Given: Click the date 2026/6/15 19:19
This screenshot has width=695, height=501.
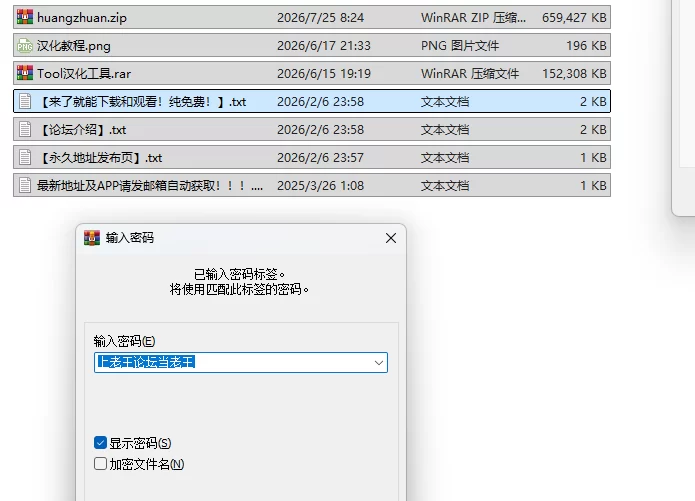Looking at the screenshot, I should coord(324,74).
